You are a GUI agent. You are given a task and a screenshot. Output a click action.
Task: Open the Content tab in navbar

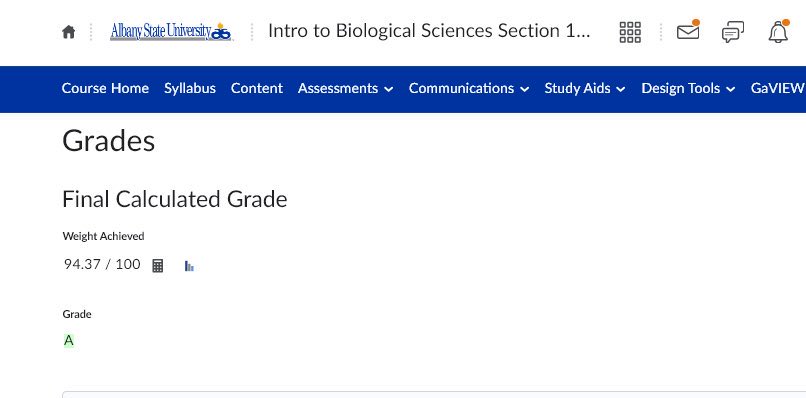(257, 88)
